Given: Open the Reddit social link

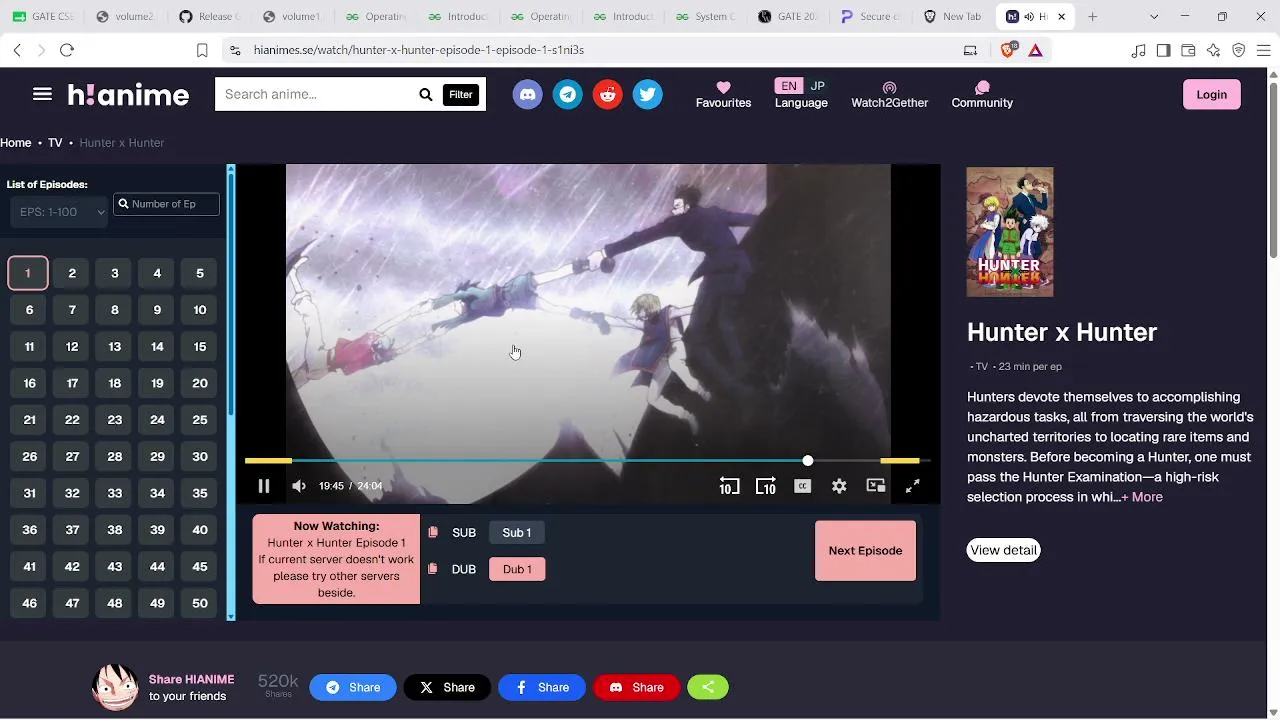Looking at the screenshot, I should [x=608, y=94].
